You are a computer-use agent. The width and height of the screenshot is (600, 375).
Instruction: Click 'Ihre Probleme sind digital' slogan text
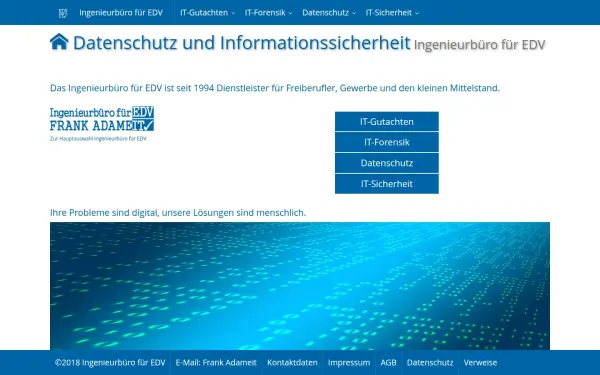178,213
